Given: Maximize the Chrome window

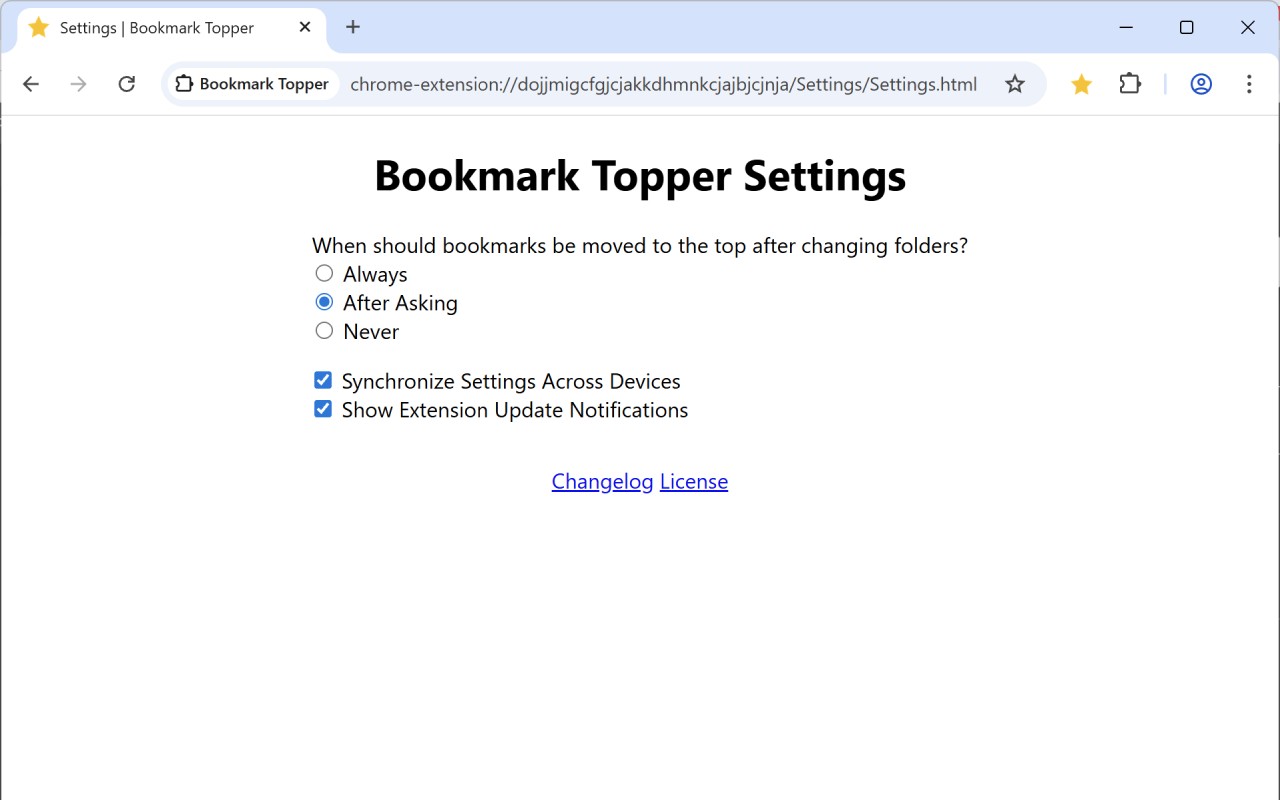Looking at the screenshot, I should pos(1187,27).
